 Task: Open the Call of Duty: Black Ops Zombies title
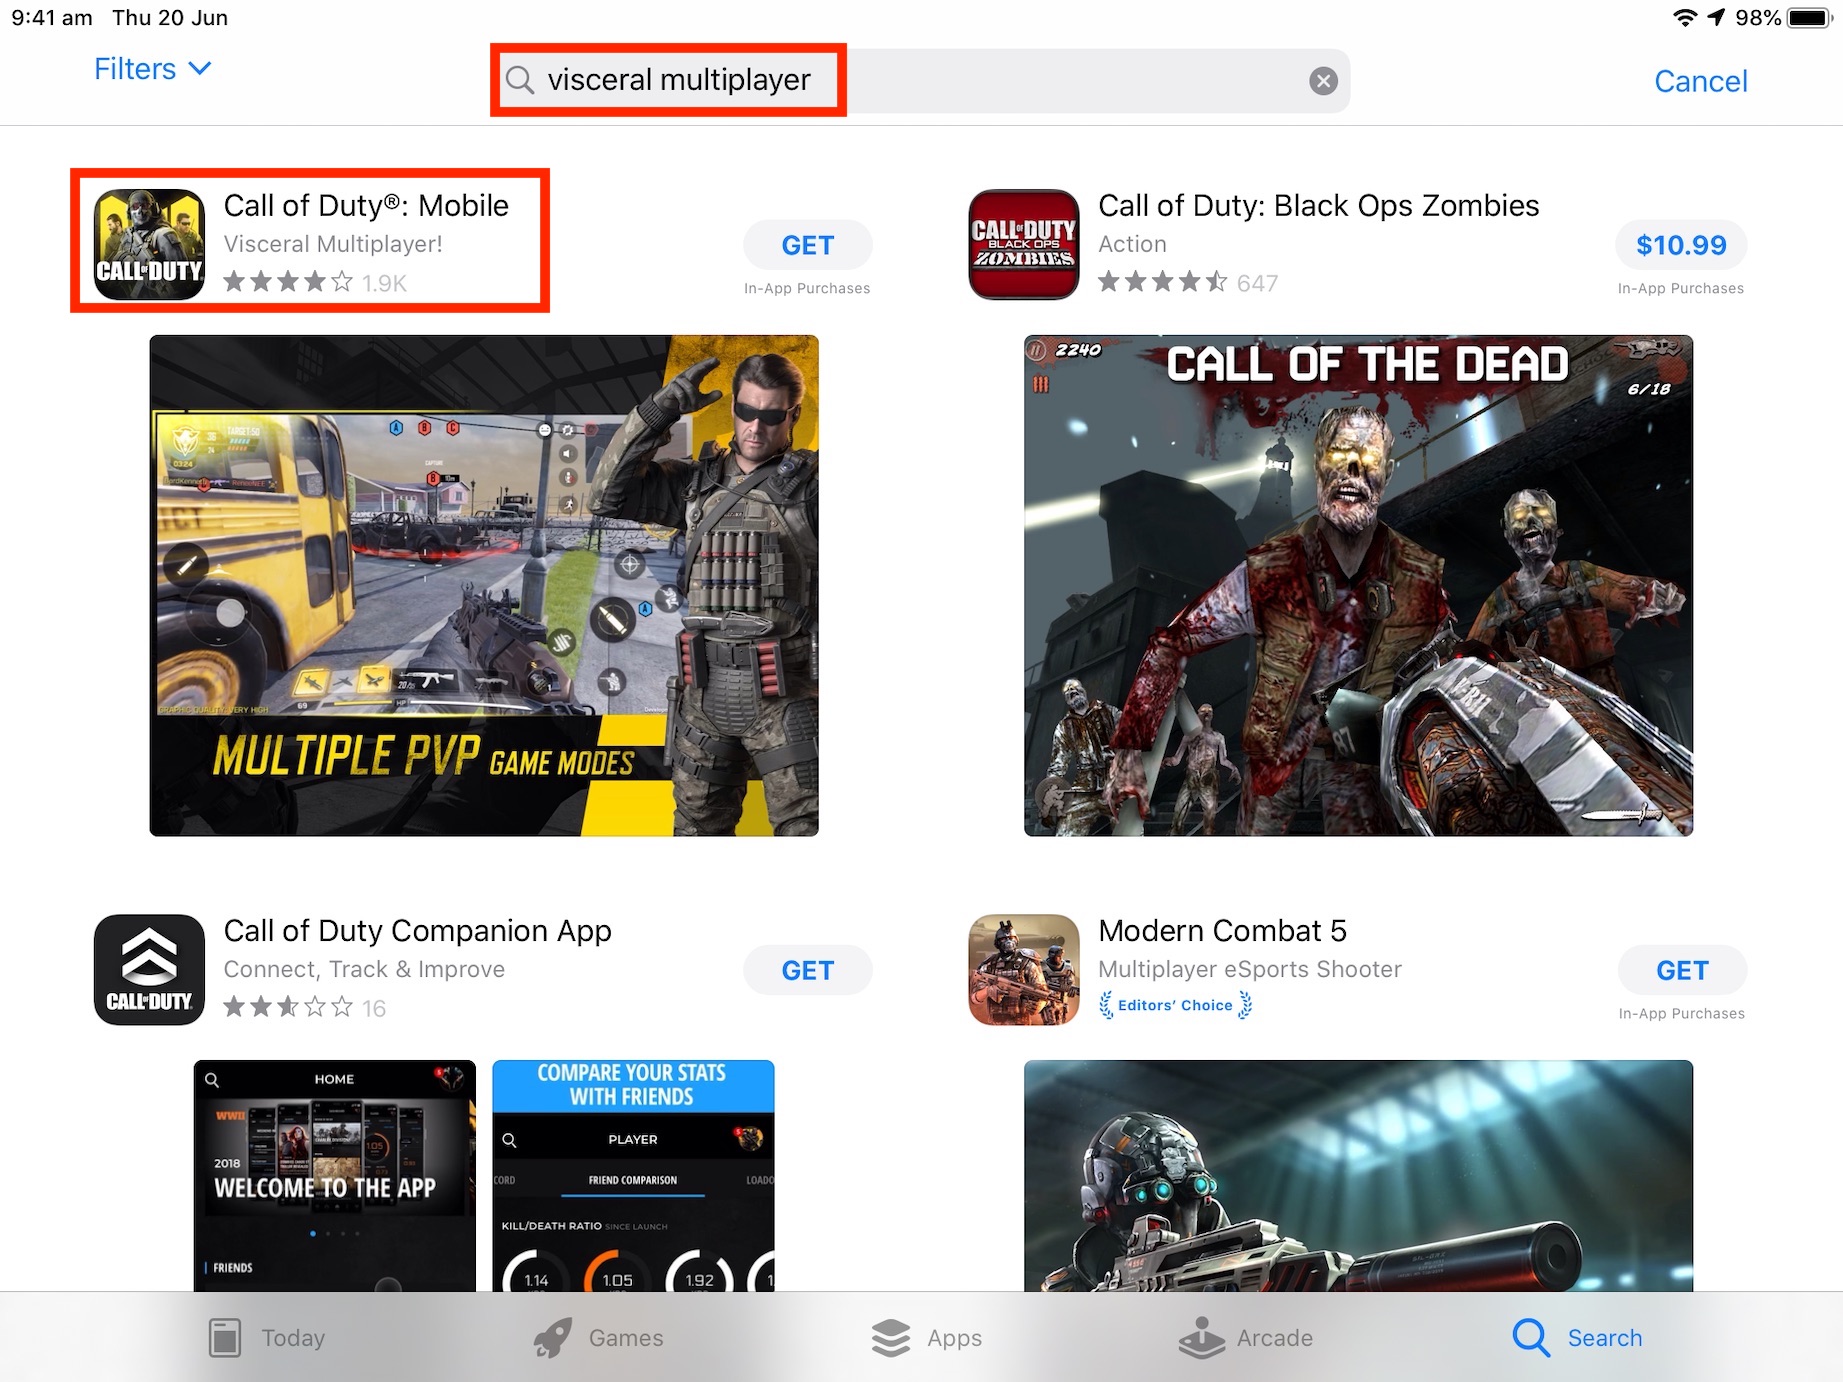1318,205
